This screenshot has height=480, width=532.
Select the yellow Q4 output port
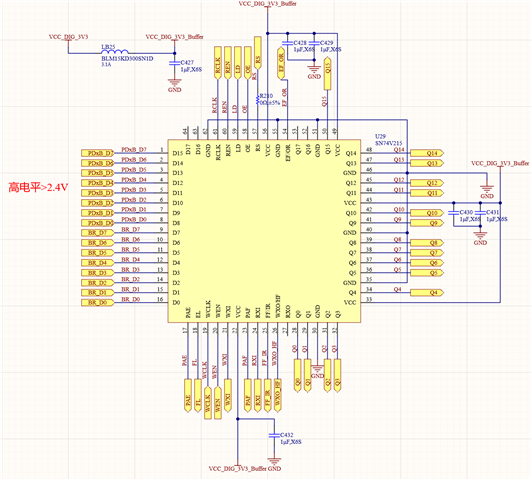pos(427,292)
